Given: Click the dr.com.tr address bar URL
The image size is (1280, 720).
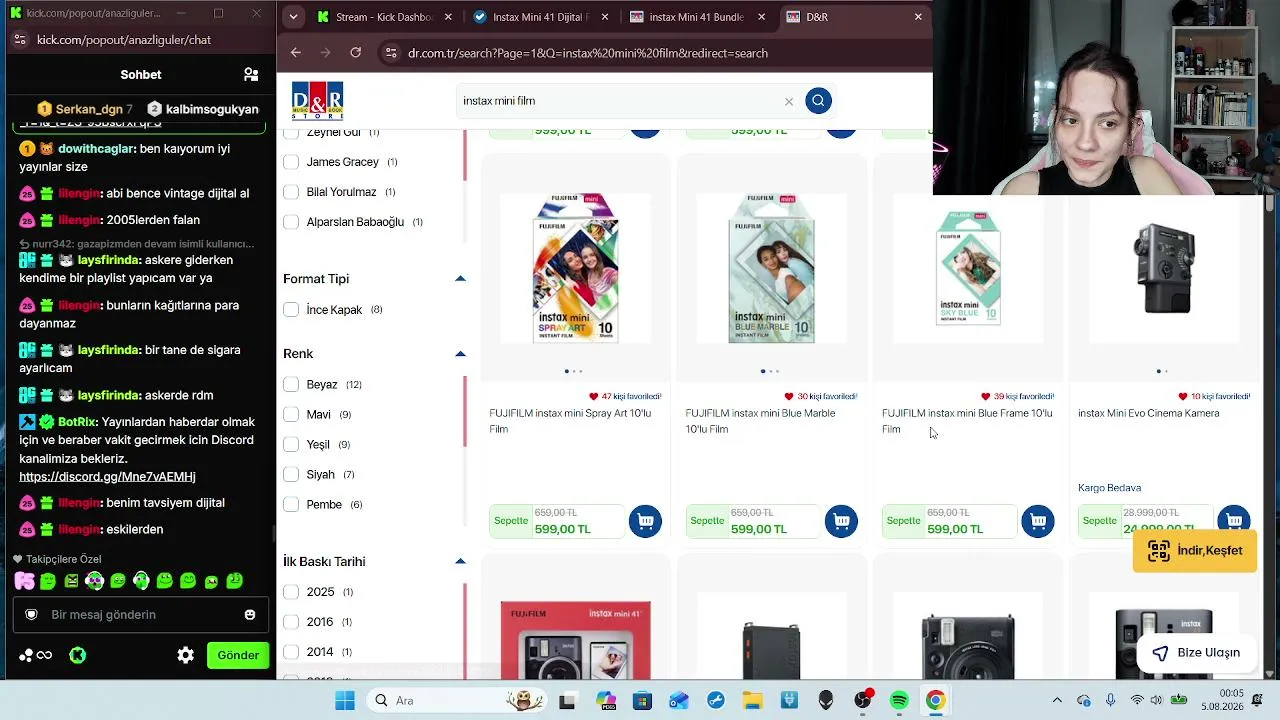Looking at the screenshot, I should [x=588, y=53].
